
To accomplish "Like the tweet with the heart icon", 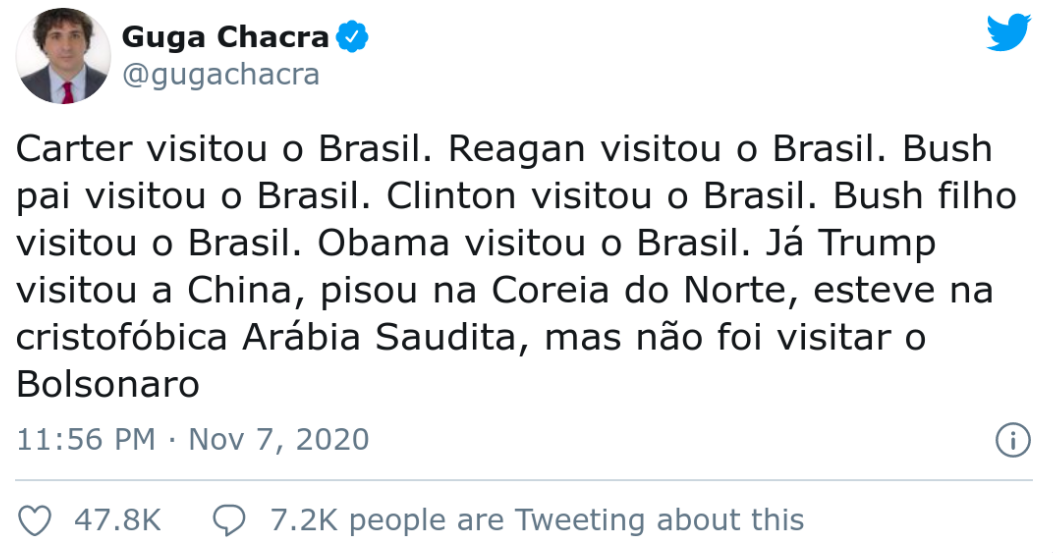I will pyautogui.click(x=34, y=521).
